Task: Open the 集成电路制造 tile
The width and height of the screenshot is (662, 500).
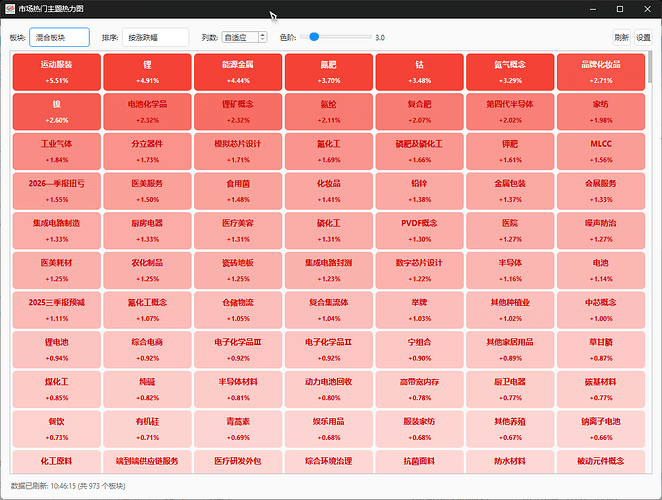Action: [57, 231]
